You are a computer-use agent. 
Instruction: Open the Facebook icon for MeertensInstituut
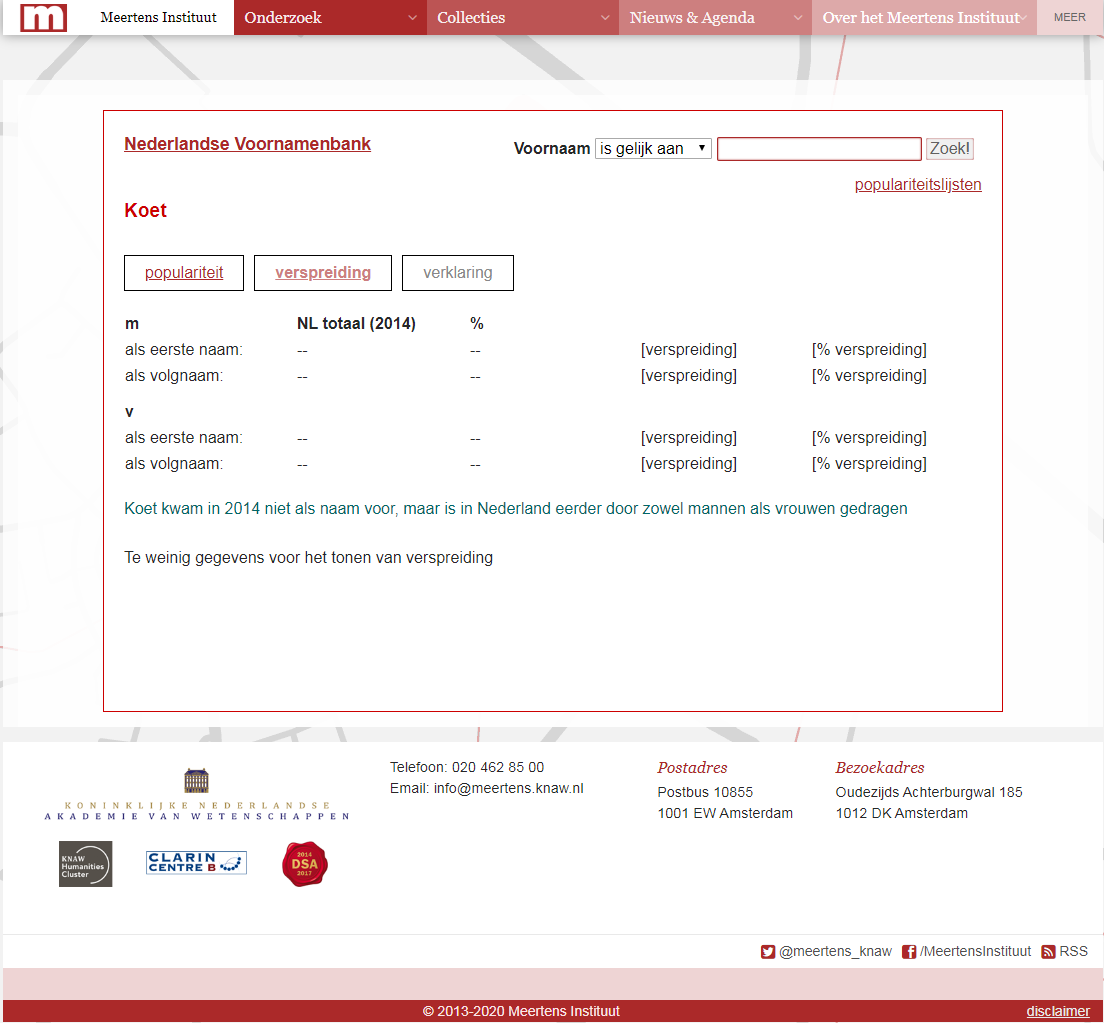click(909, 952)
